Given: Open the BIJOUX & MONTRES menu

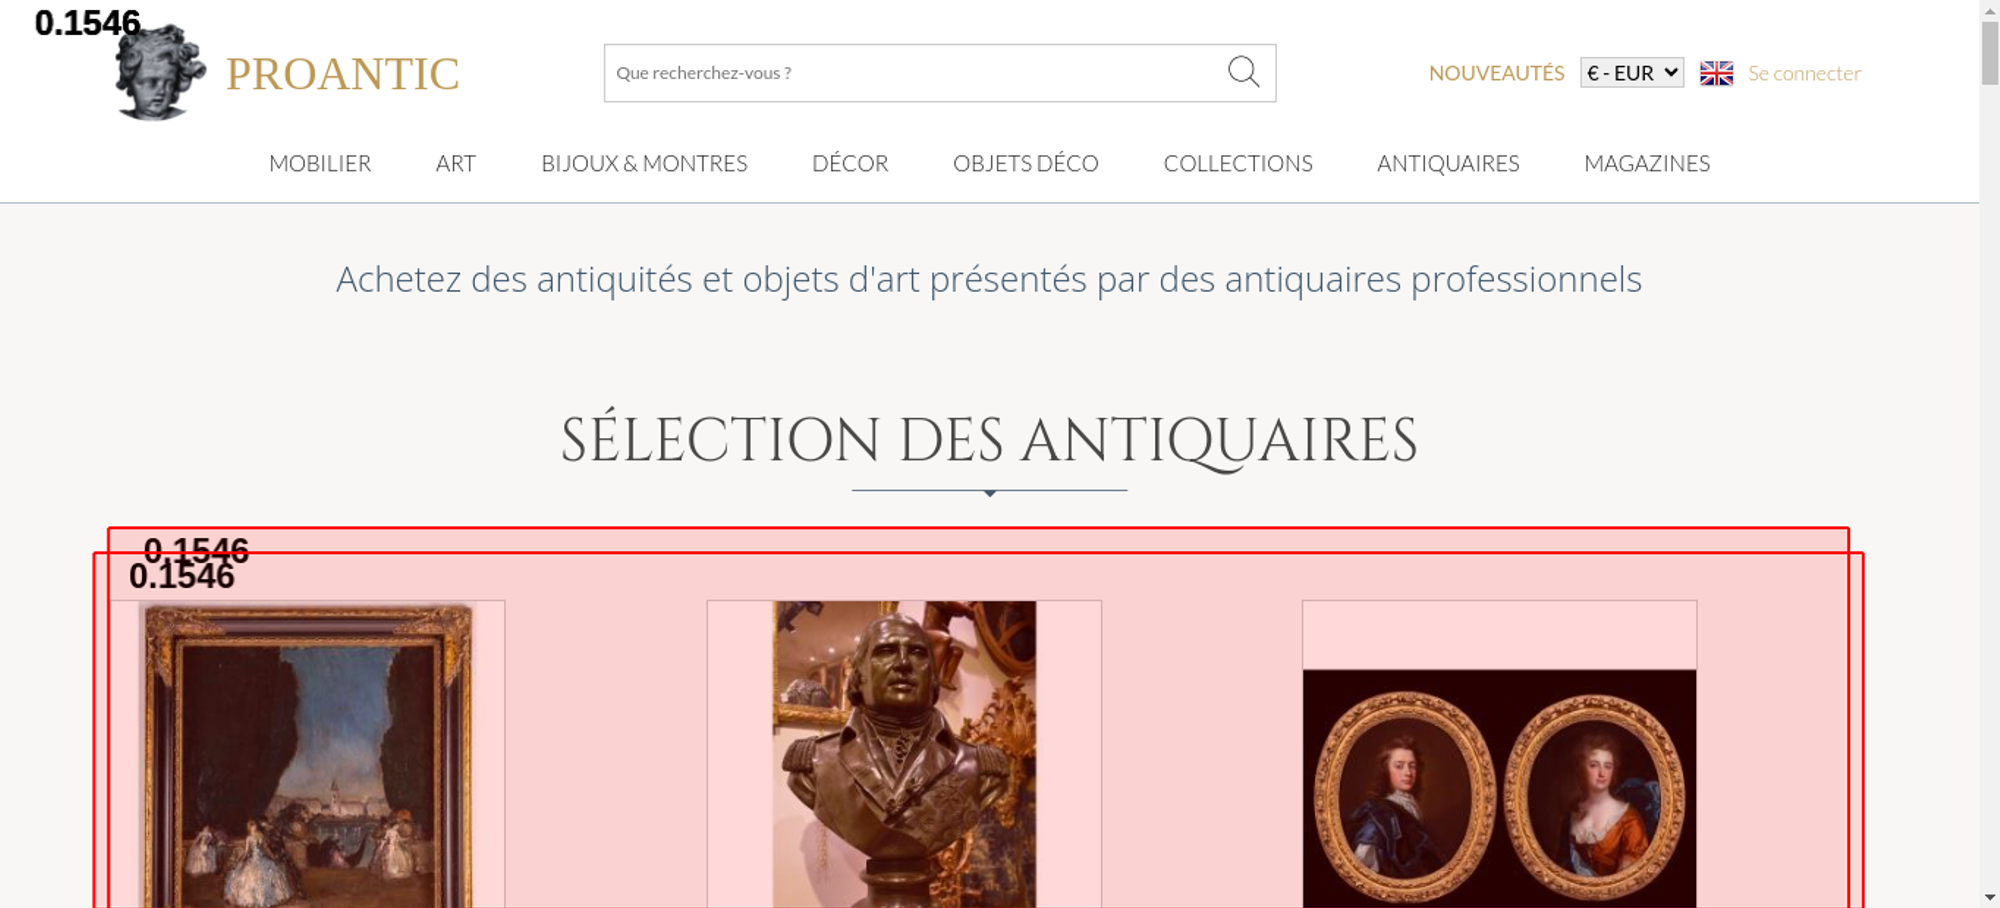Looking at the screenshot, I should click(644, 163).
